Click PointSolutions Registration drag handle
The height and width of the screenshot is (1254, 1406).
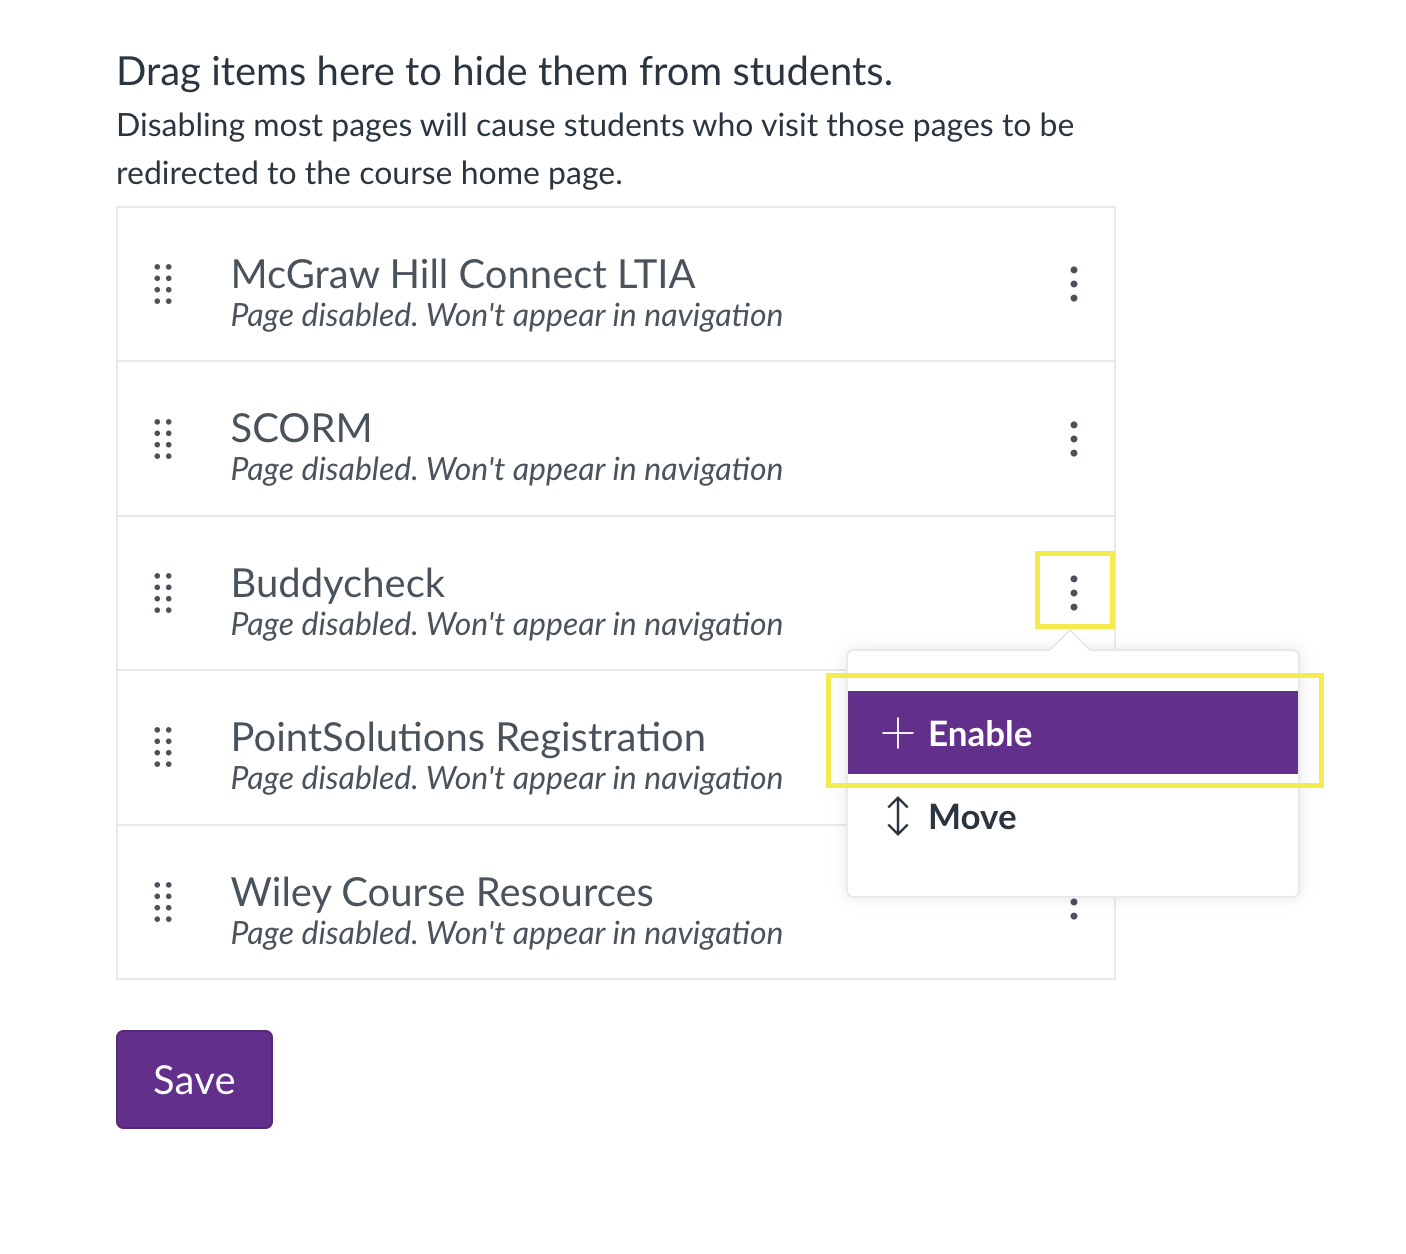[x=163, y=747]
